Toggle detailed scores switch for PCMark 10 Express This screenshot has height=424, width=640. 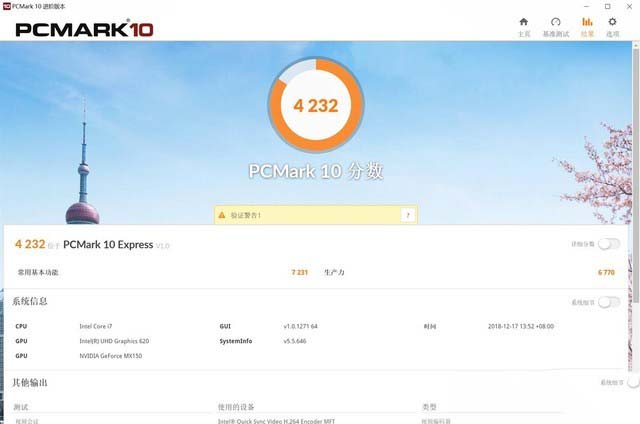pyautogui.click(x=609, y=244)
